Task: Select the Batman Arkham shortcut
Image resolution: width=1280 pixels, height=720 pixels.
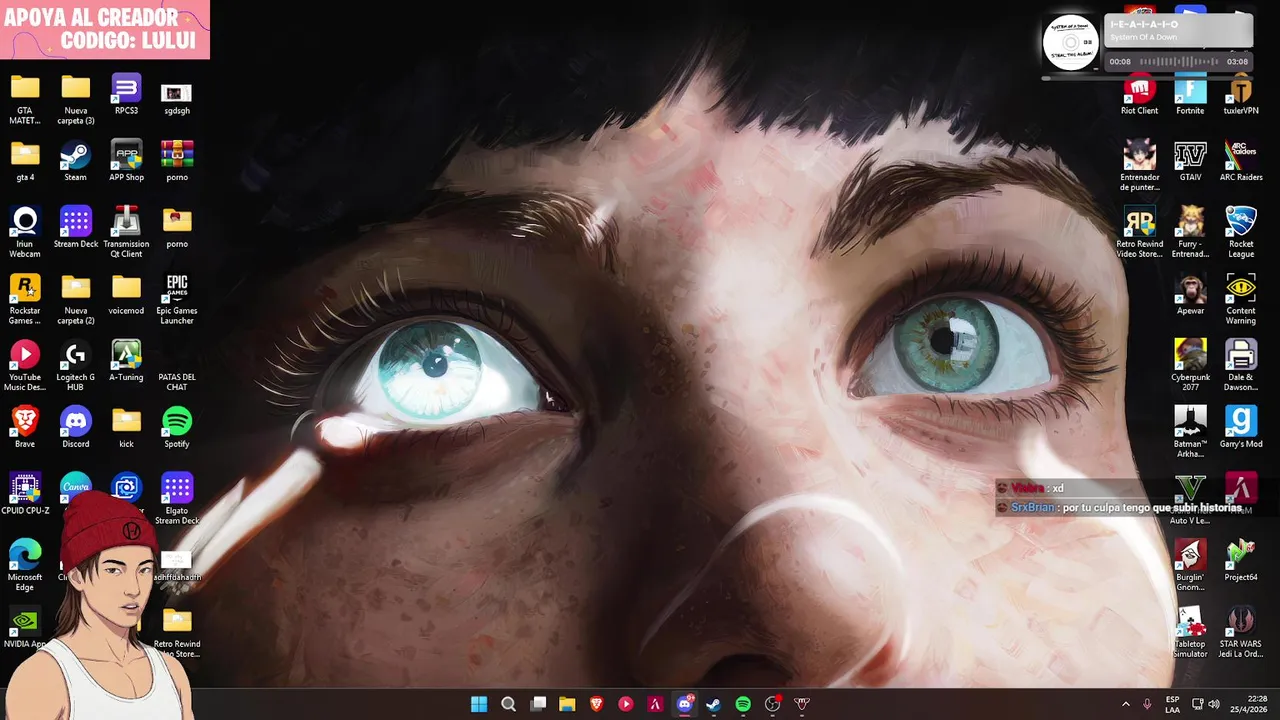Action: point(1190,433)
